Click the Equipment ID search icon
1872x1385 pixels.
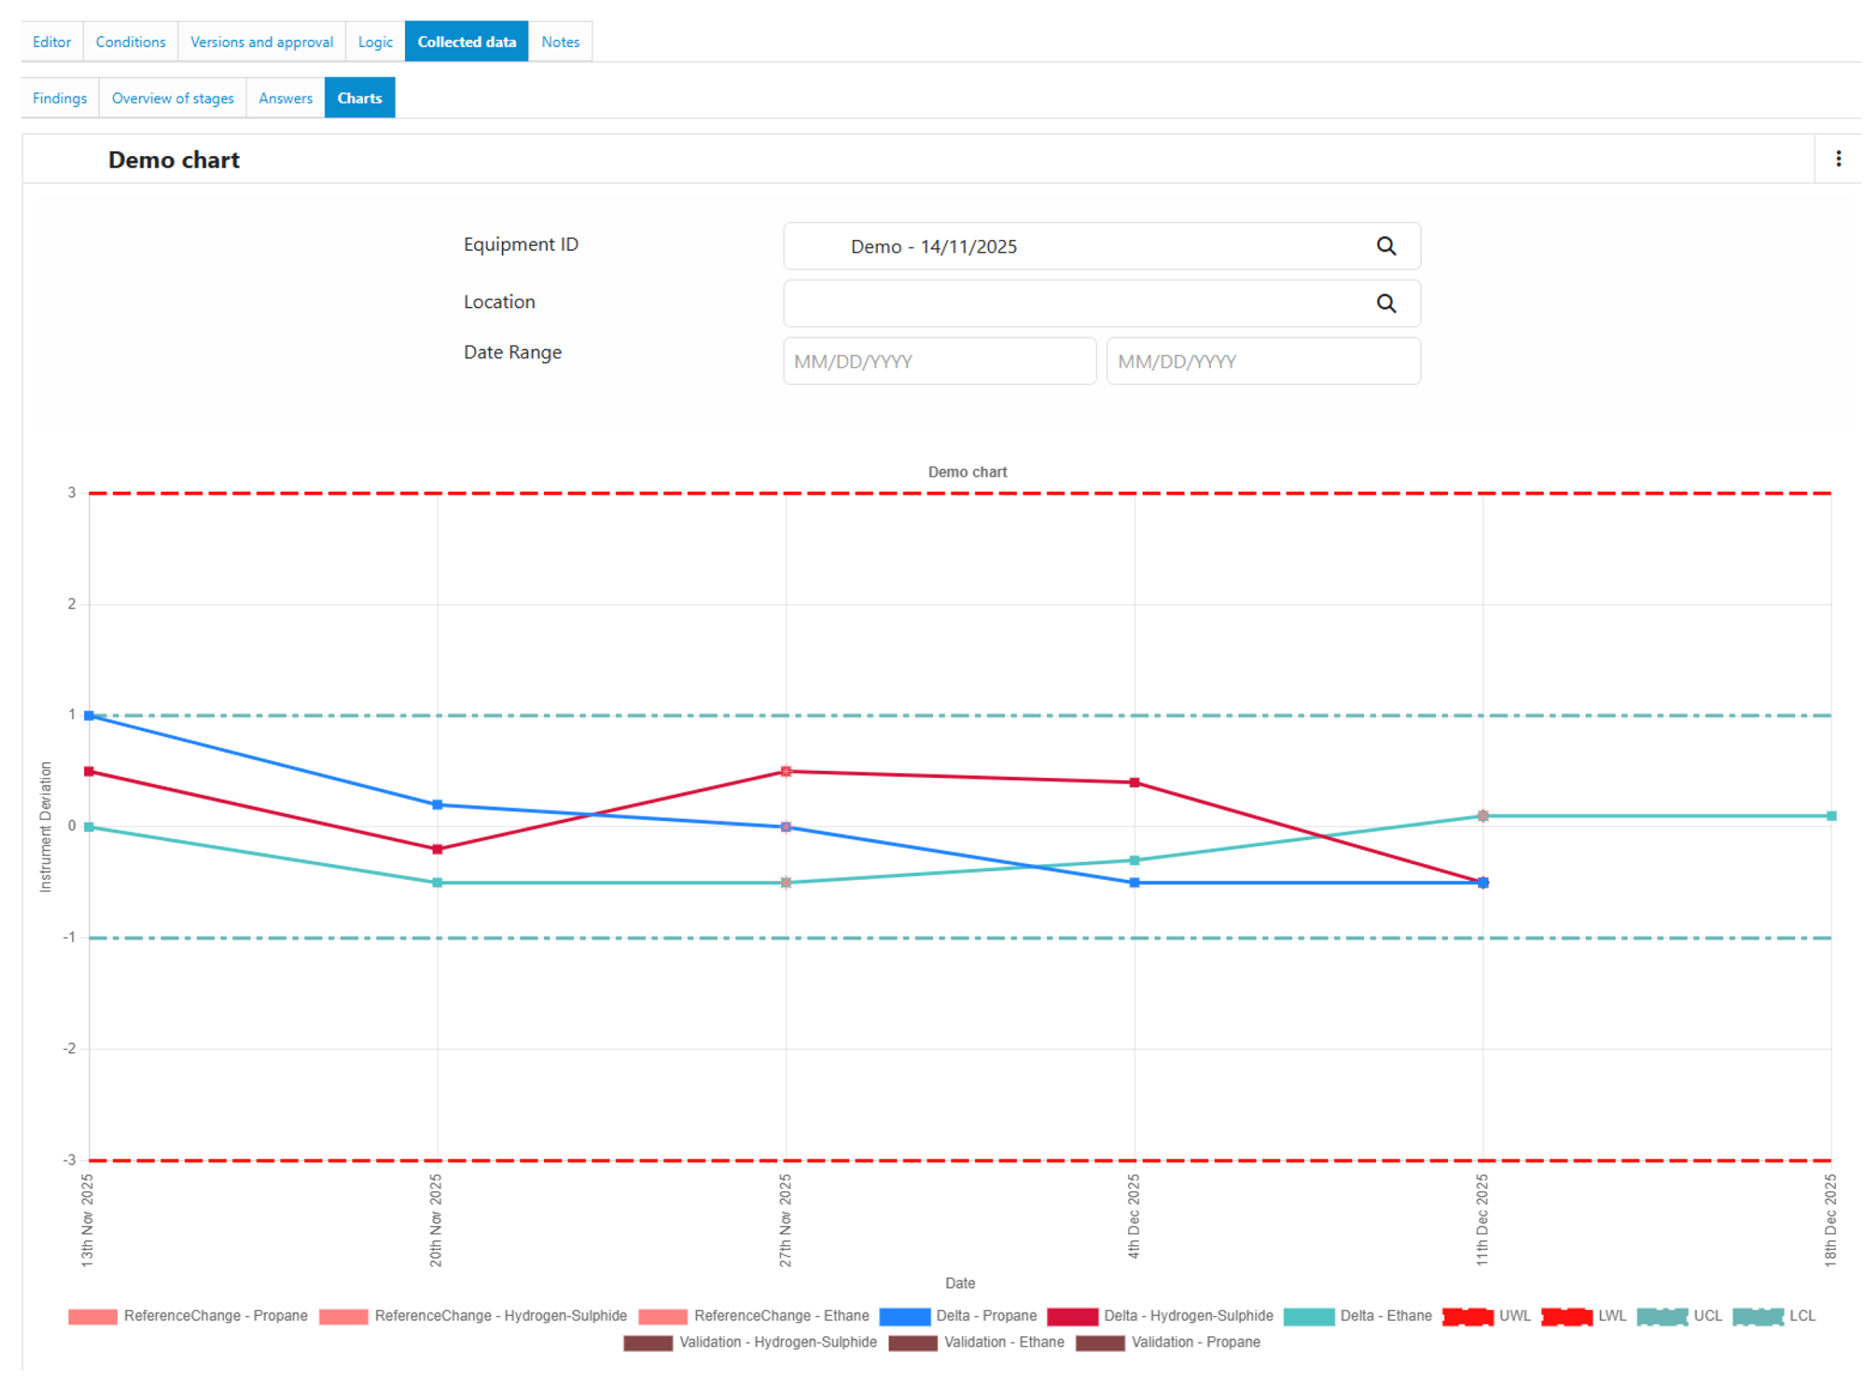click(x=1386, y=246)
